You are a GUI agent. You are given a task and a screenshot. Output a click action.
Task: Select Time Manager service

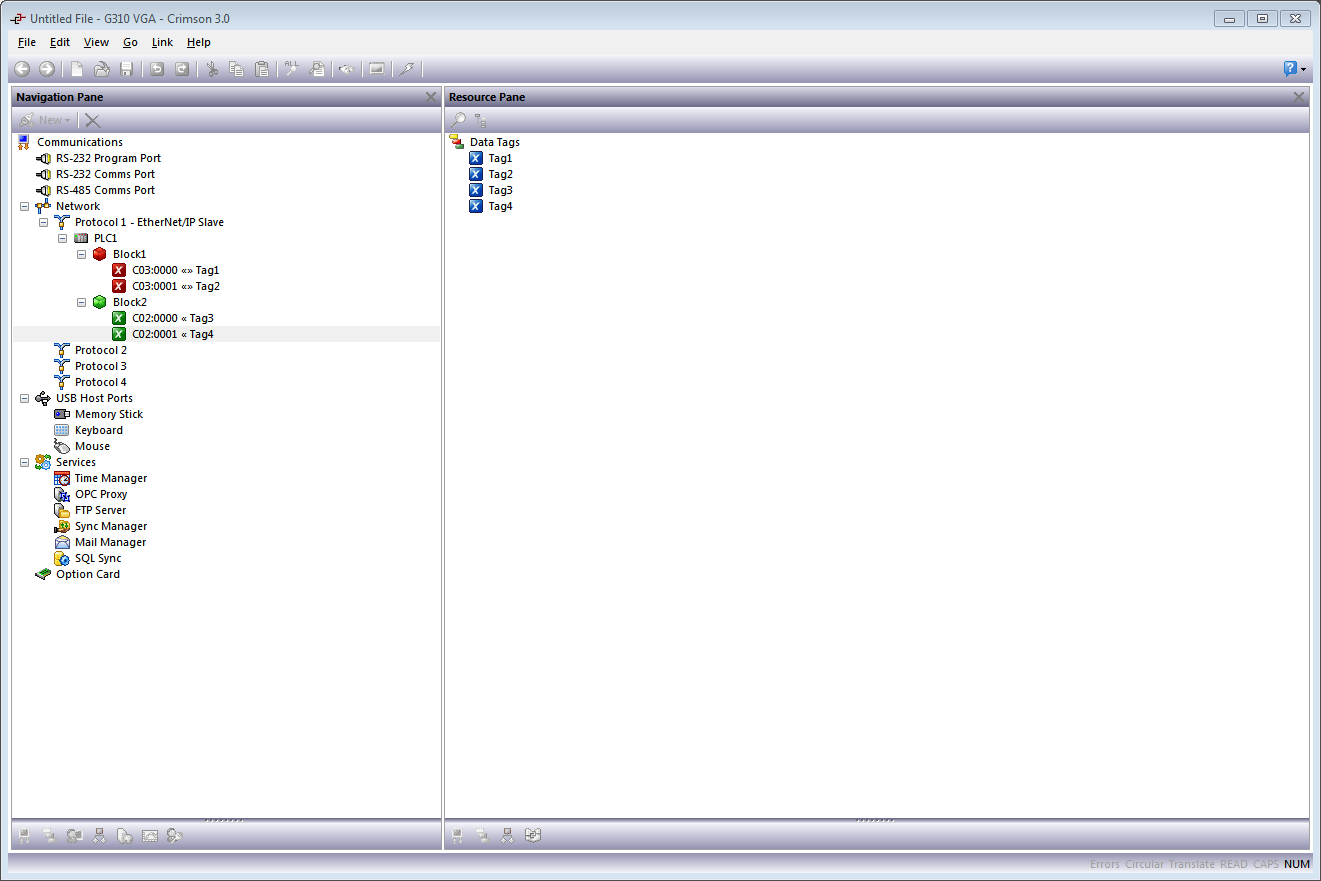pos(111,478)
